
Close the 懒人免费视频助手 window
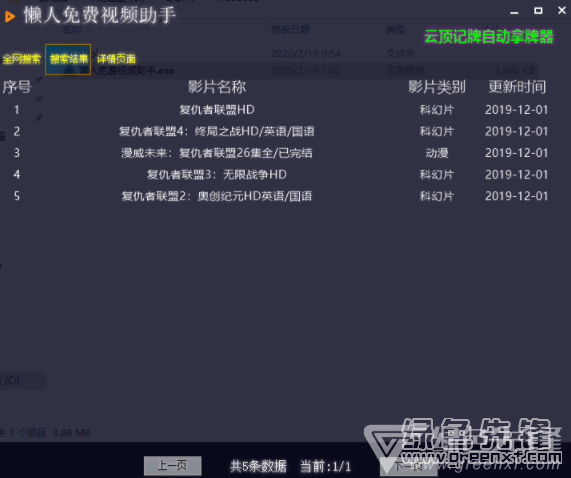[562, 11]
